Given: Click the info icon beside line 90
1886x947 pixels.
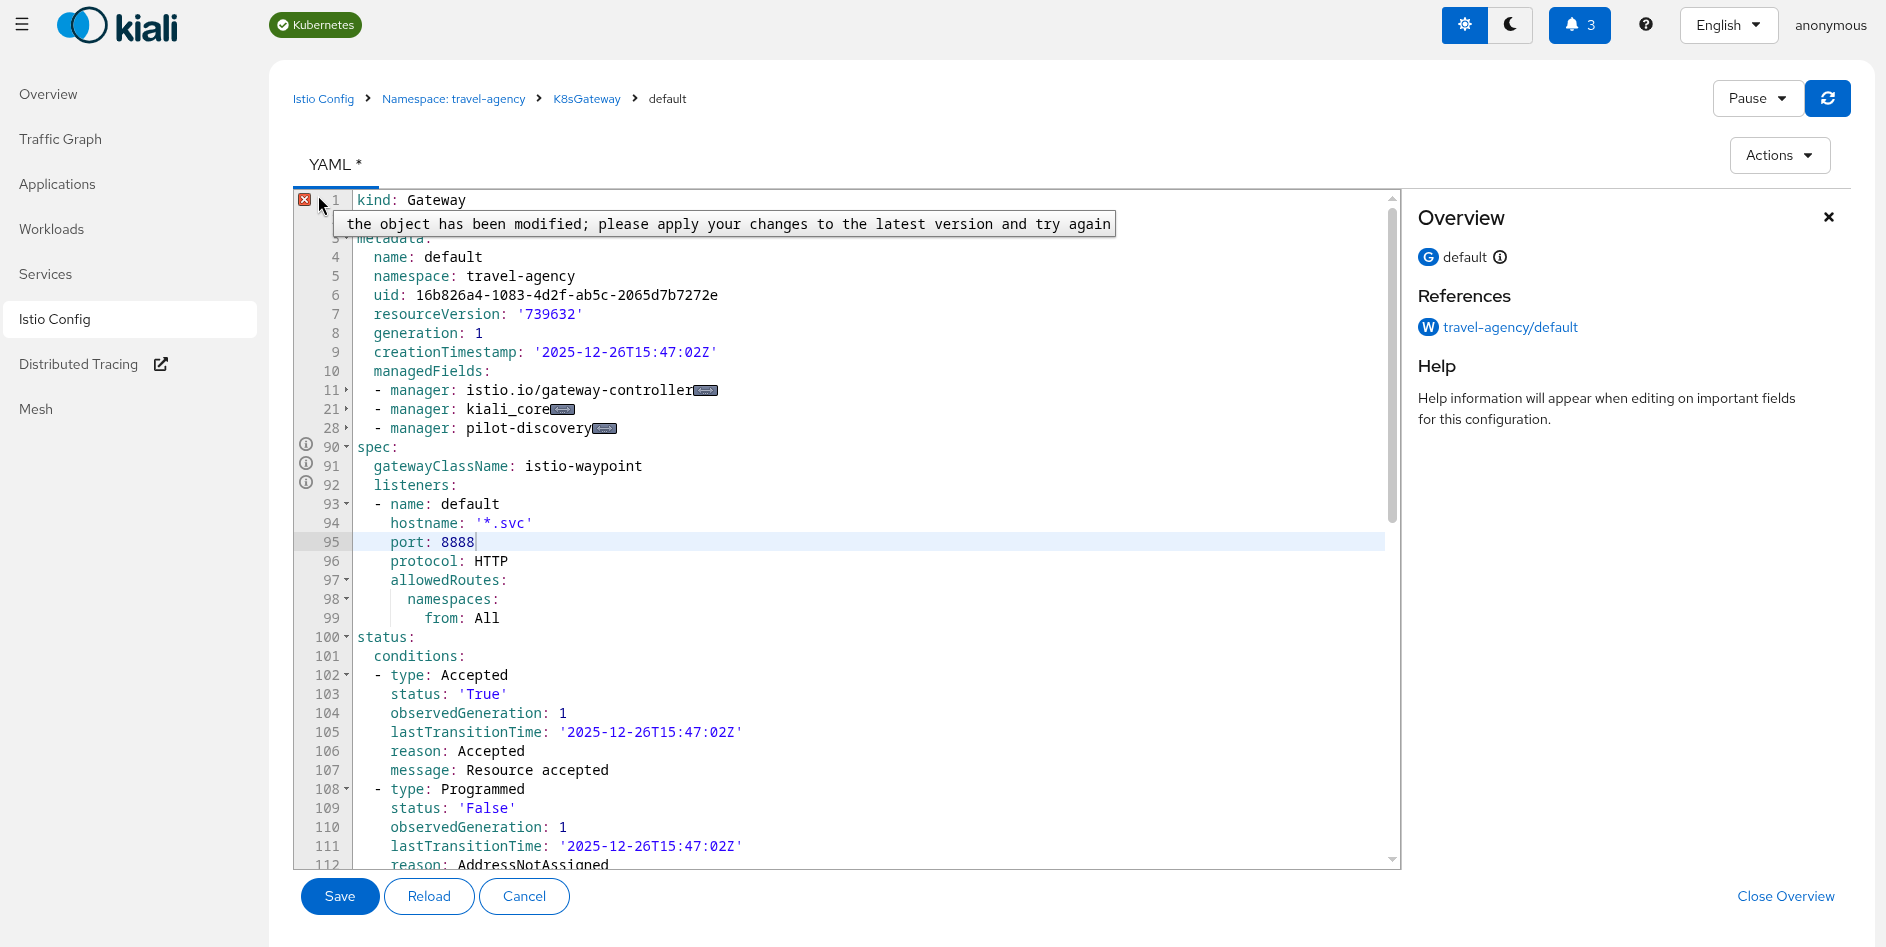Looking at the screenshot, I should point(305,443).
